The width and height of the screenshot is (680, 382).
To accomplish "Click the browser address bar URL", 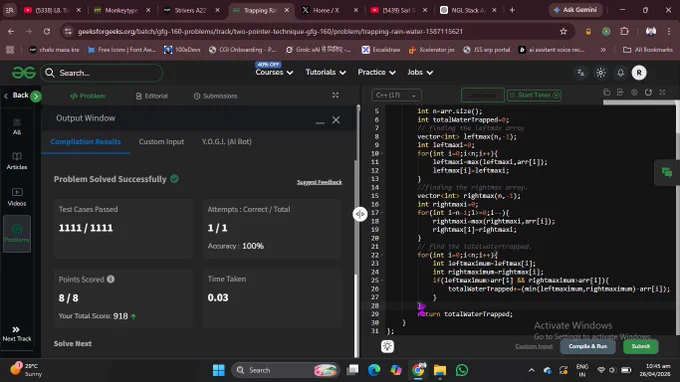I will 270,31.
